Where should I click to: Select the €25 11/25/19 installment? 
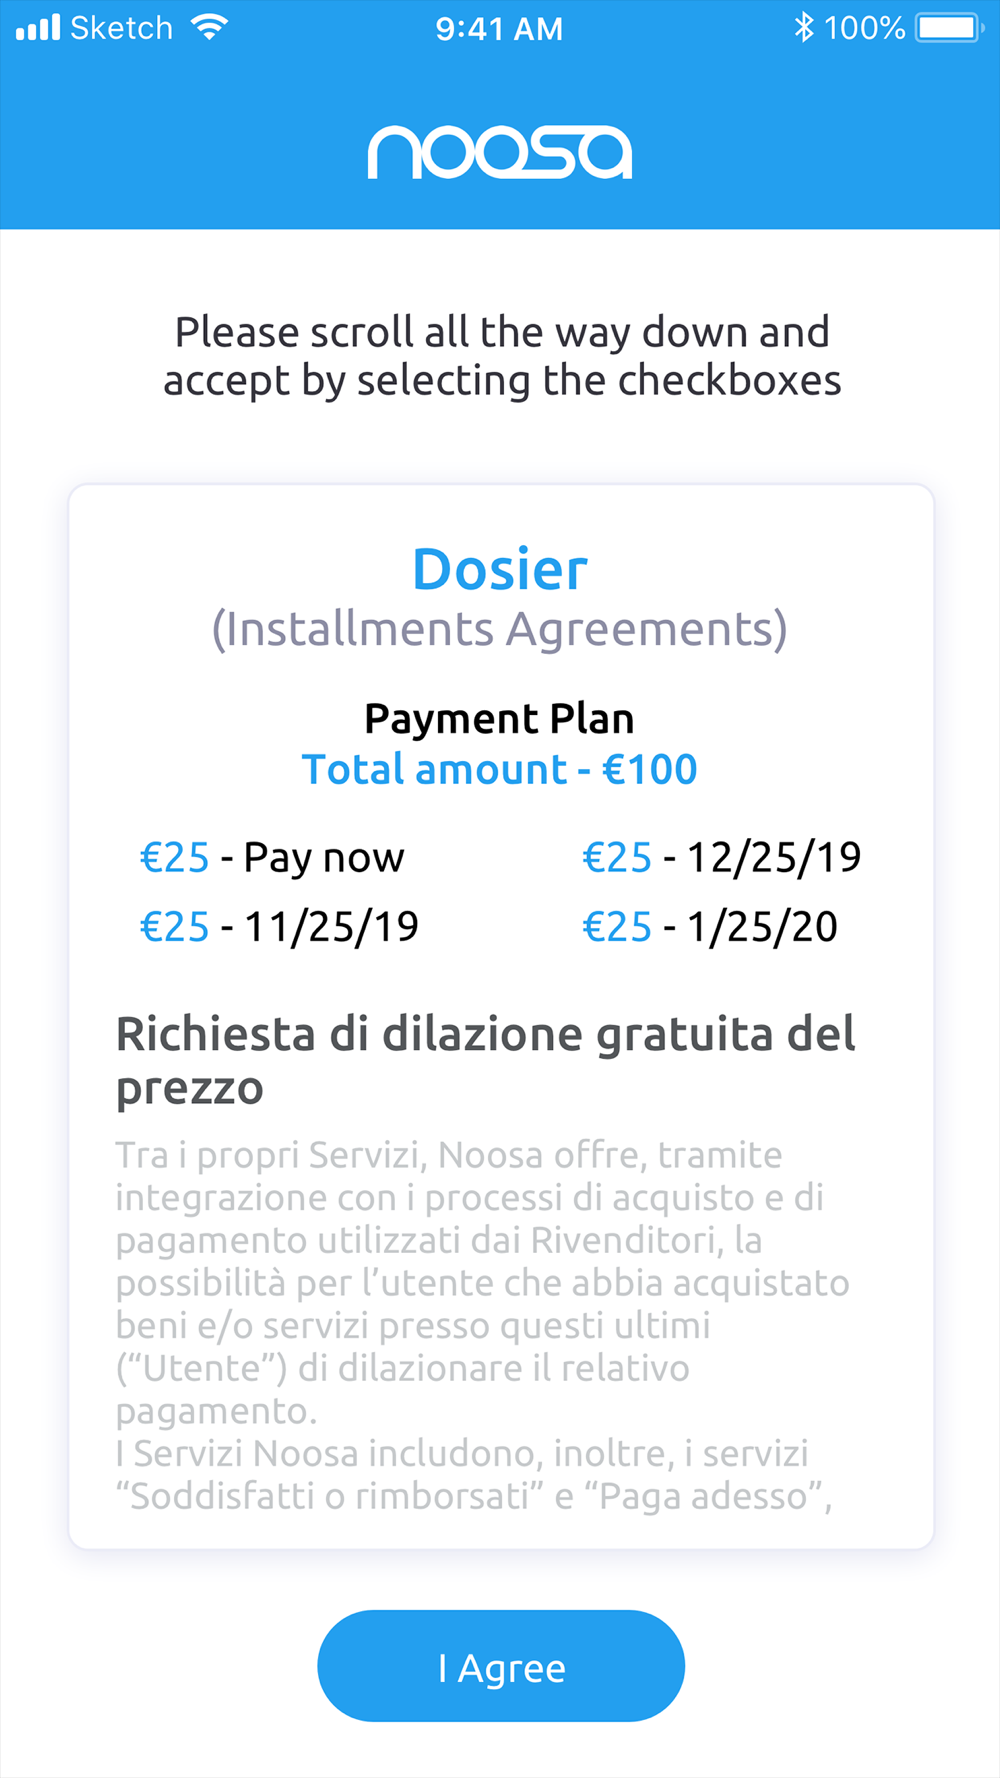click(279, 927)
